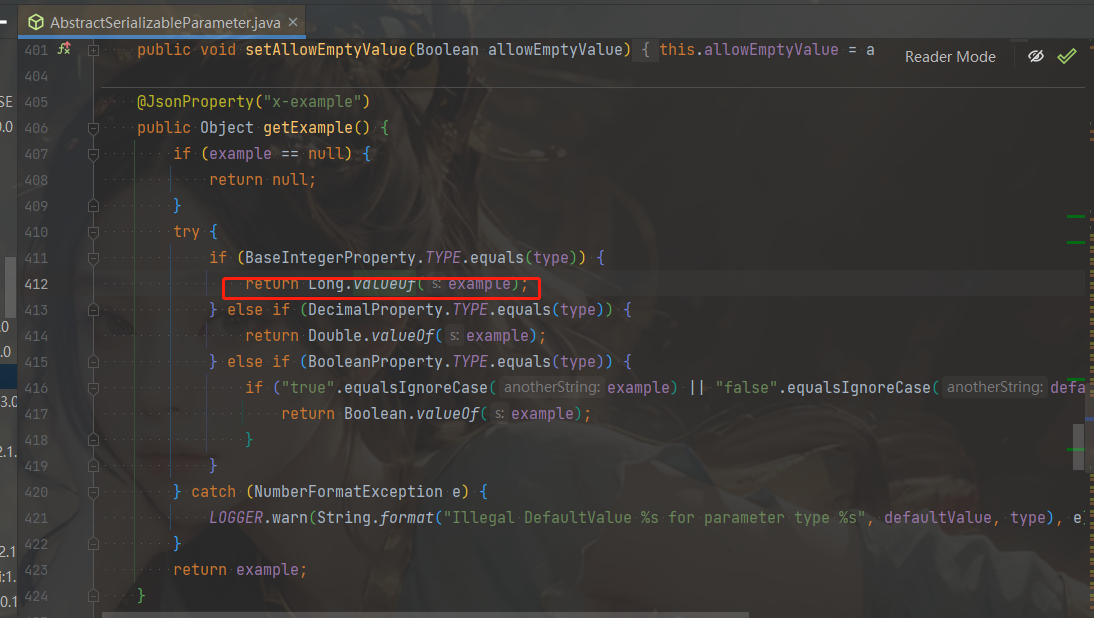Switch to the AbstractSerializableParameter.java tab
1094x618 pixels.
pos(150,21)
